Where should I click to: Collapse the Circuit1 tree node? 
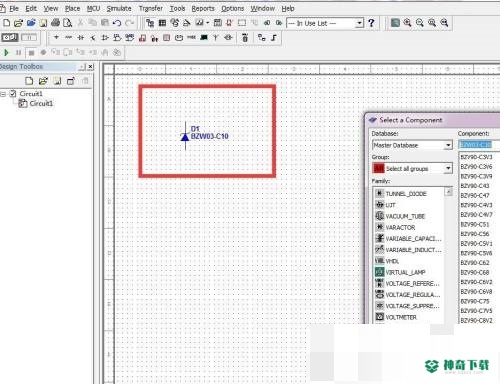pyautogui.click(x=3, y=94)
